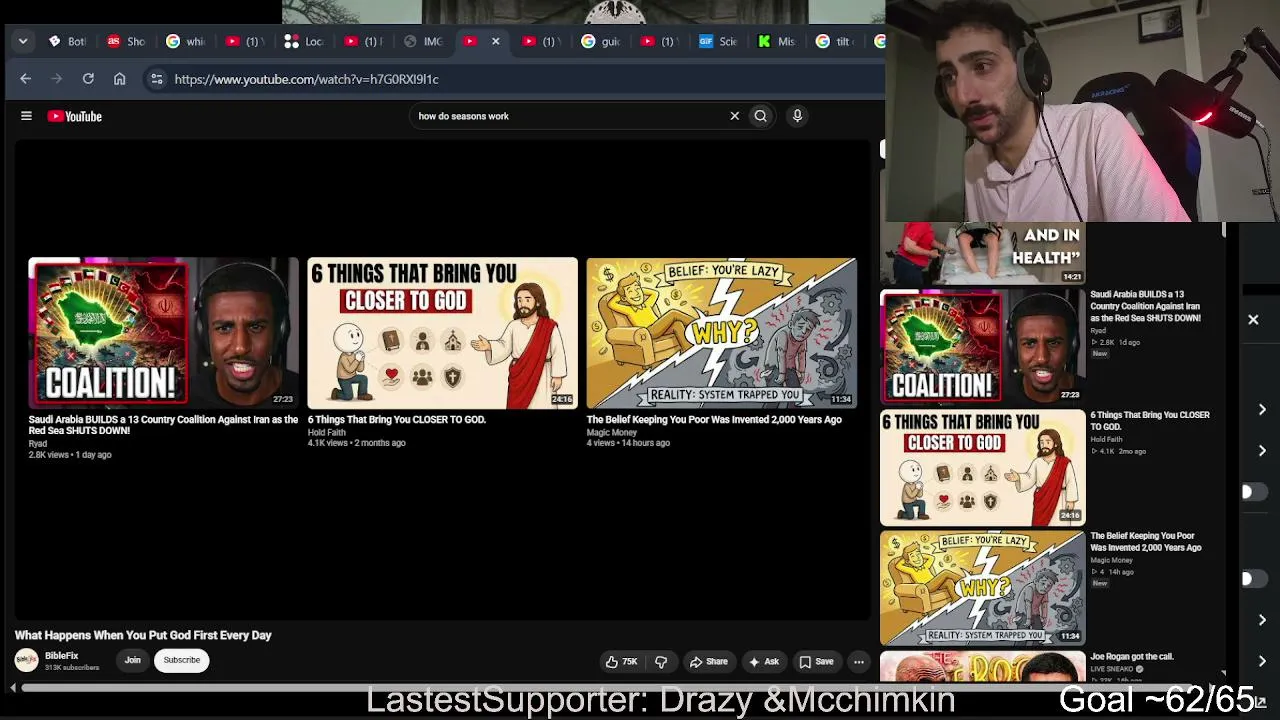The height and width of the screenshot is (720, 1280).
Task: Switch to the 'Loc' browser tab
Action: click(x=303, y=41)
